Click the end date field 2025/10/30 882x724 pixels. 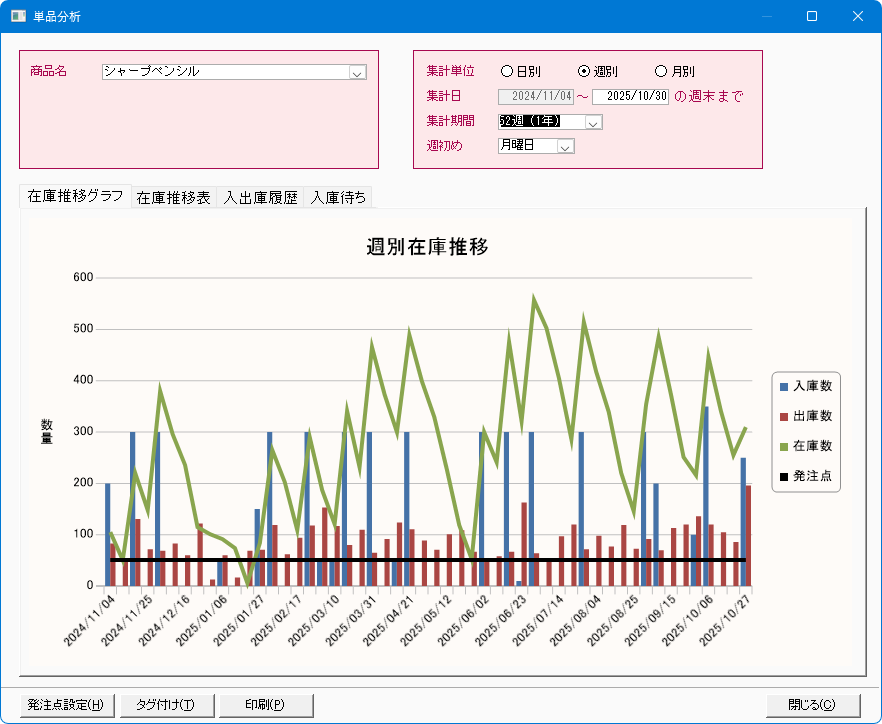click(630, 97)
